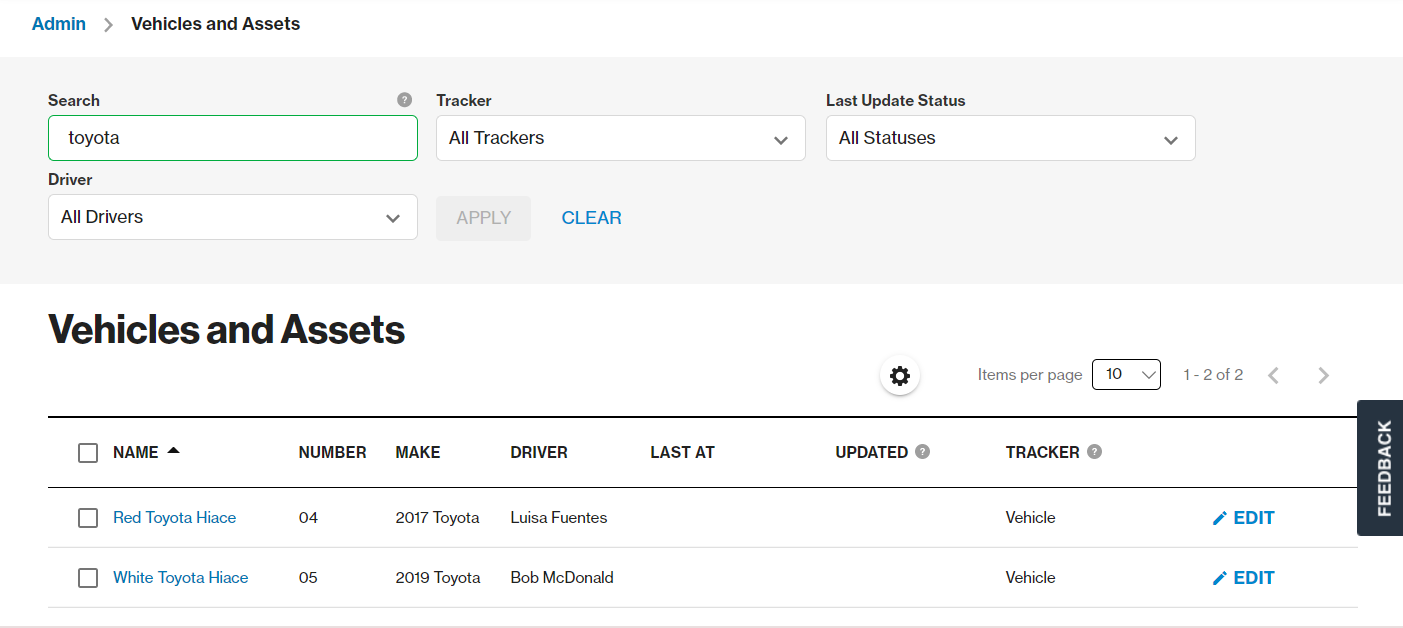Click the Search help question mark icon
Image resolution: width=1403 pixels, height=628 pixels.
tap(404, 100)
